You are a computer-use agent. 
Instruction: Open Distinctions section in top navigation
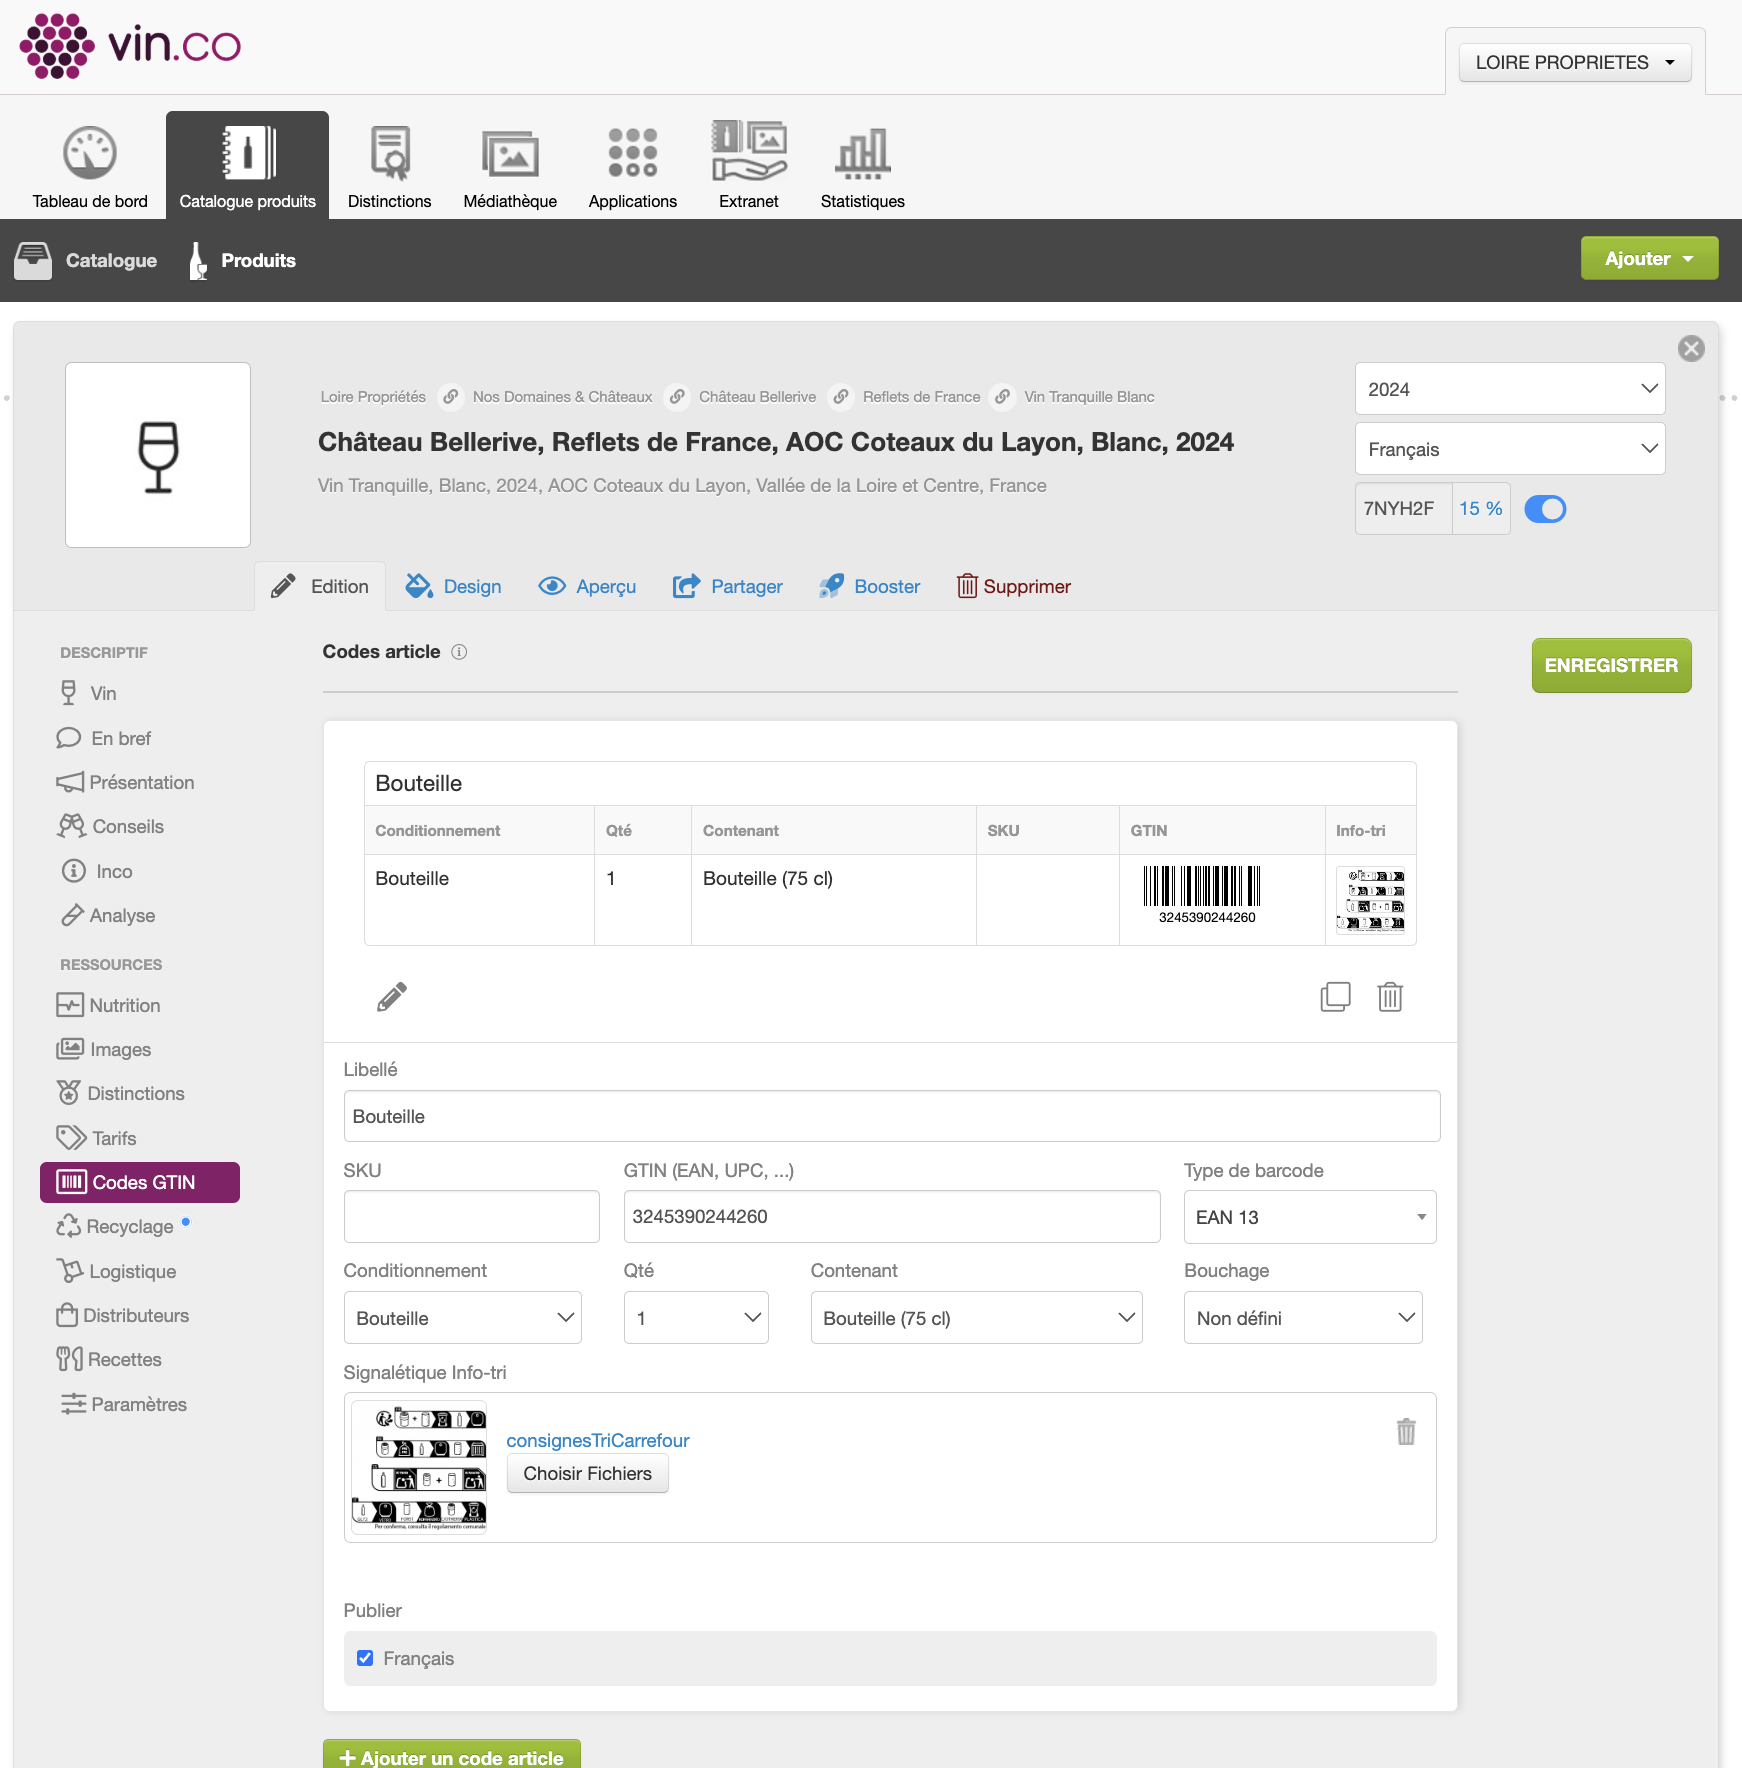pyautogui.click(x=389, y=166)
